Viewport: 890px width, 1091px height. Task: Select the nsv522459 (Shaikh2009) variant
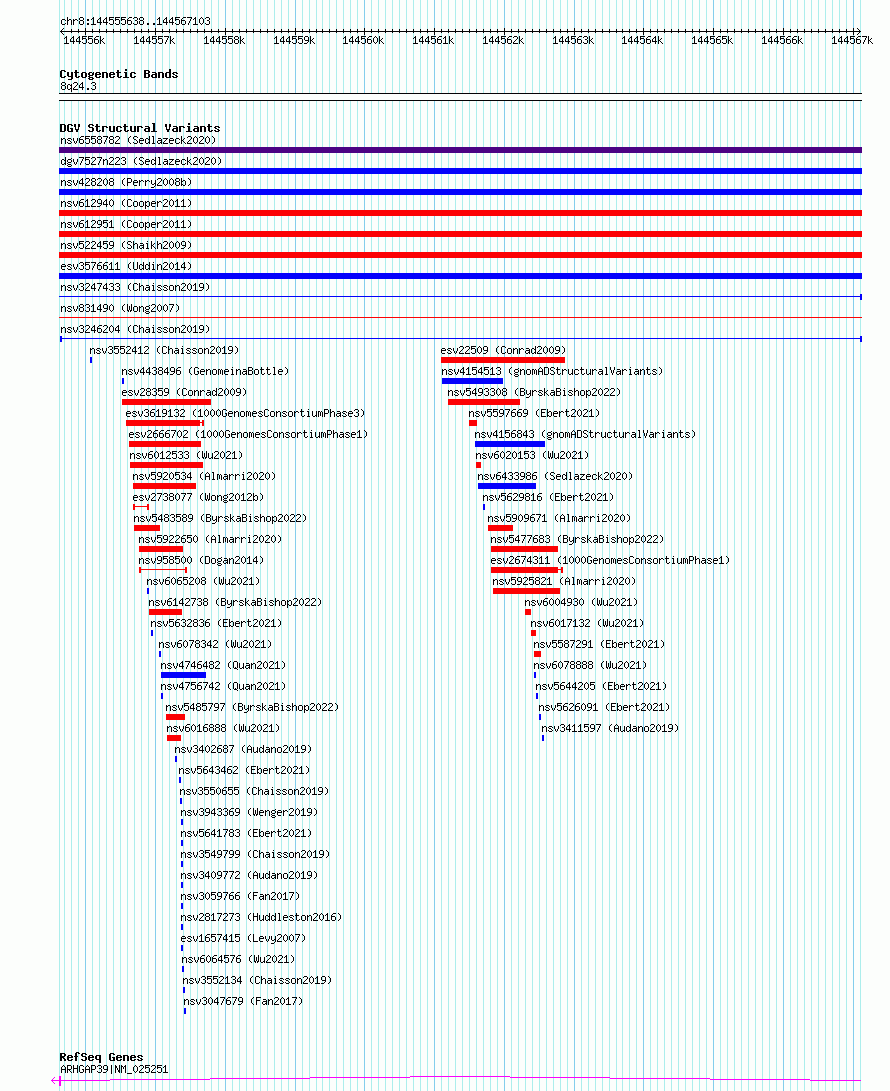(126, 245)
